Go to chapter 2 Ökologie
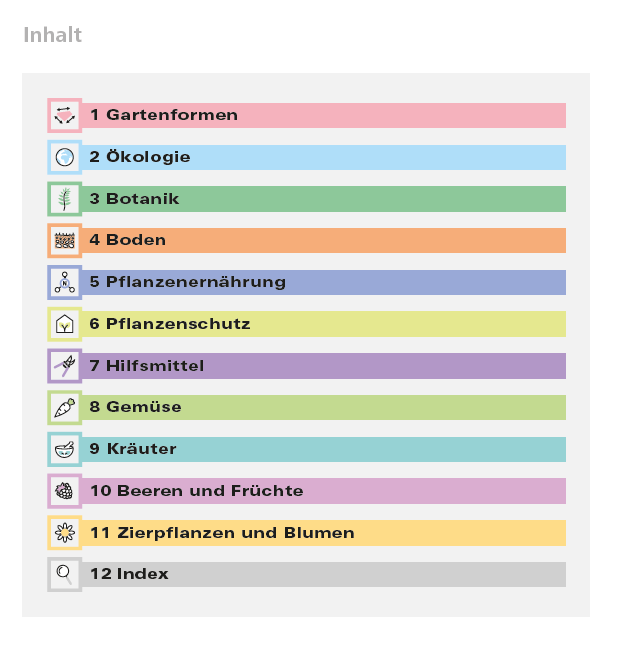The width and height of the screenshot is (619, 652). click(x=323, y=157)
